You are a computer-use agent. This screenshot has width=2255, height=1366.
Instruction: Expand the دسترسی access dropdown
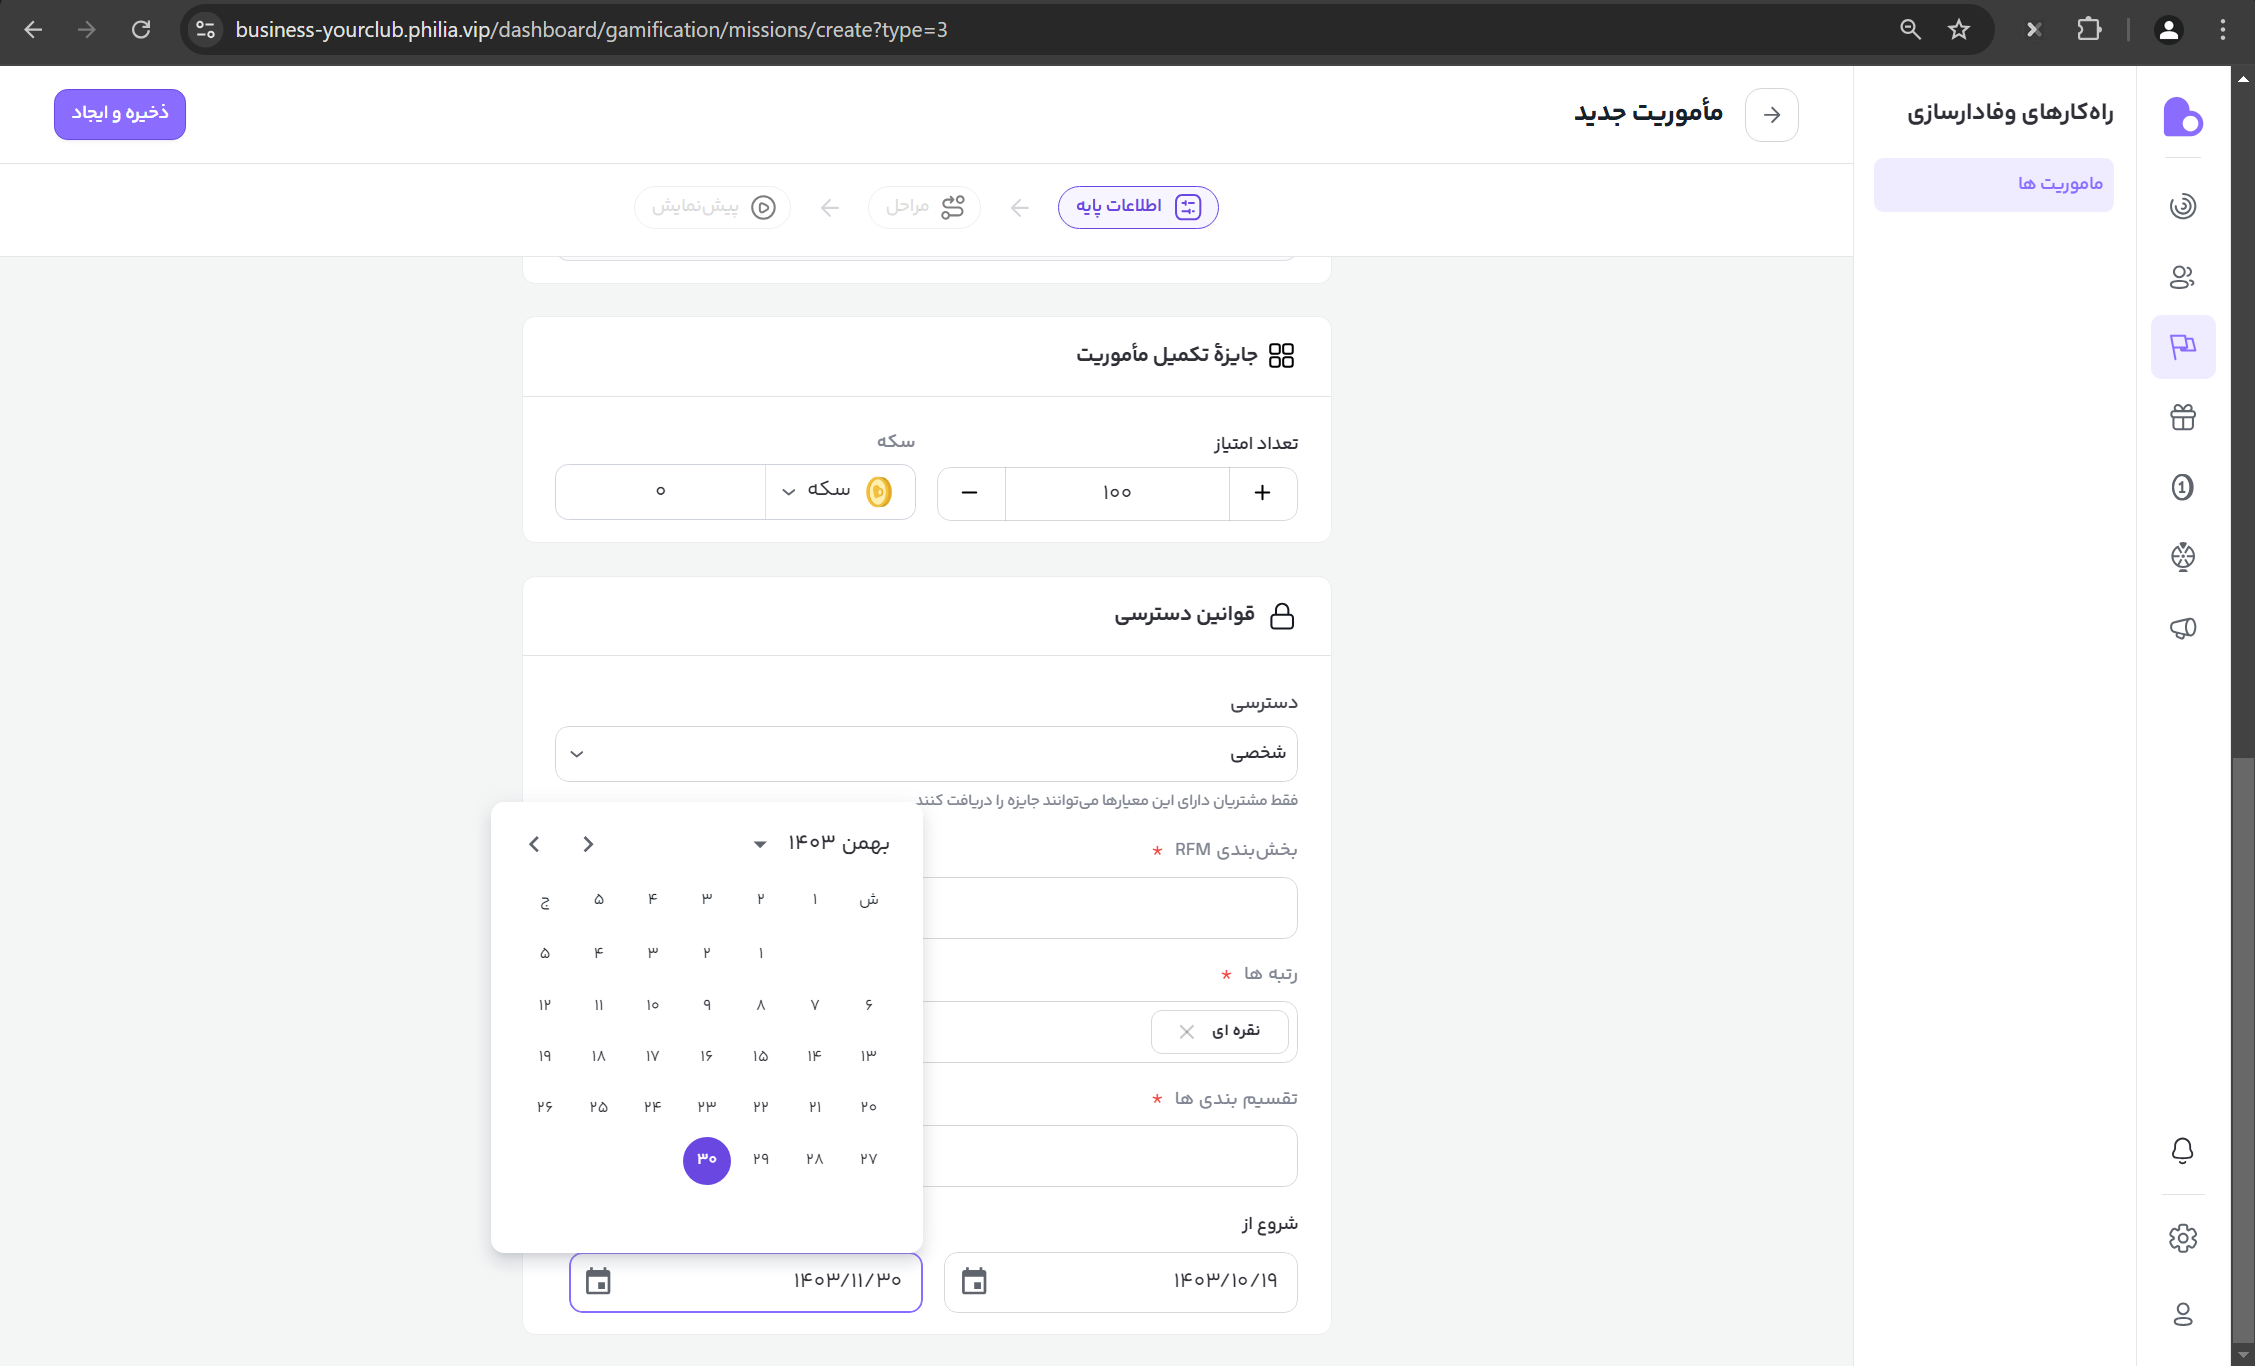point(926,753)
